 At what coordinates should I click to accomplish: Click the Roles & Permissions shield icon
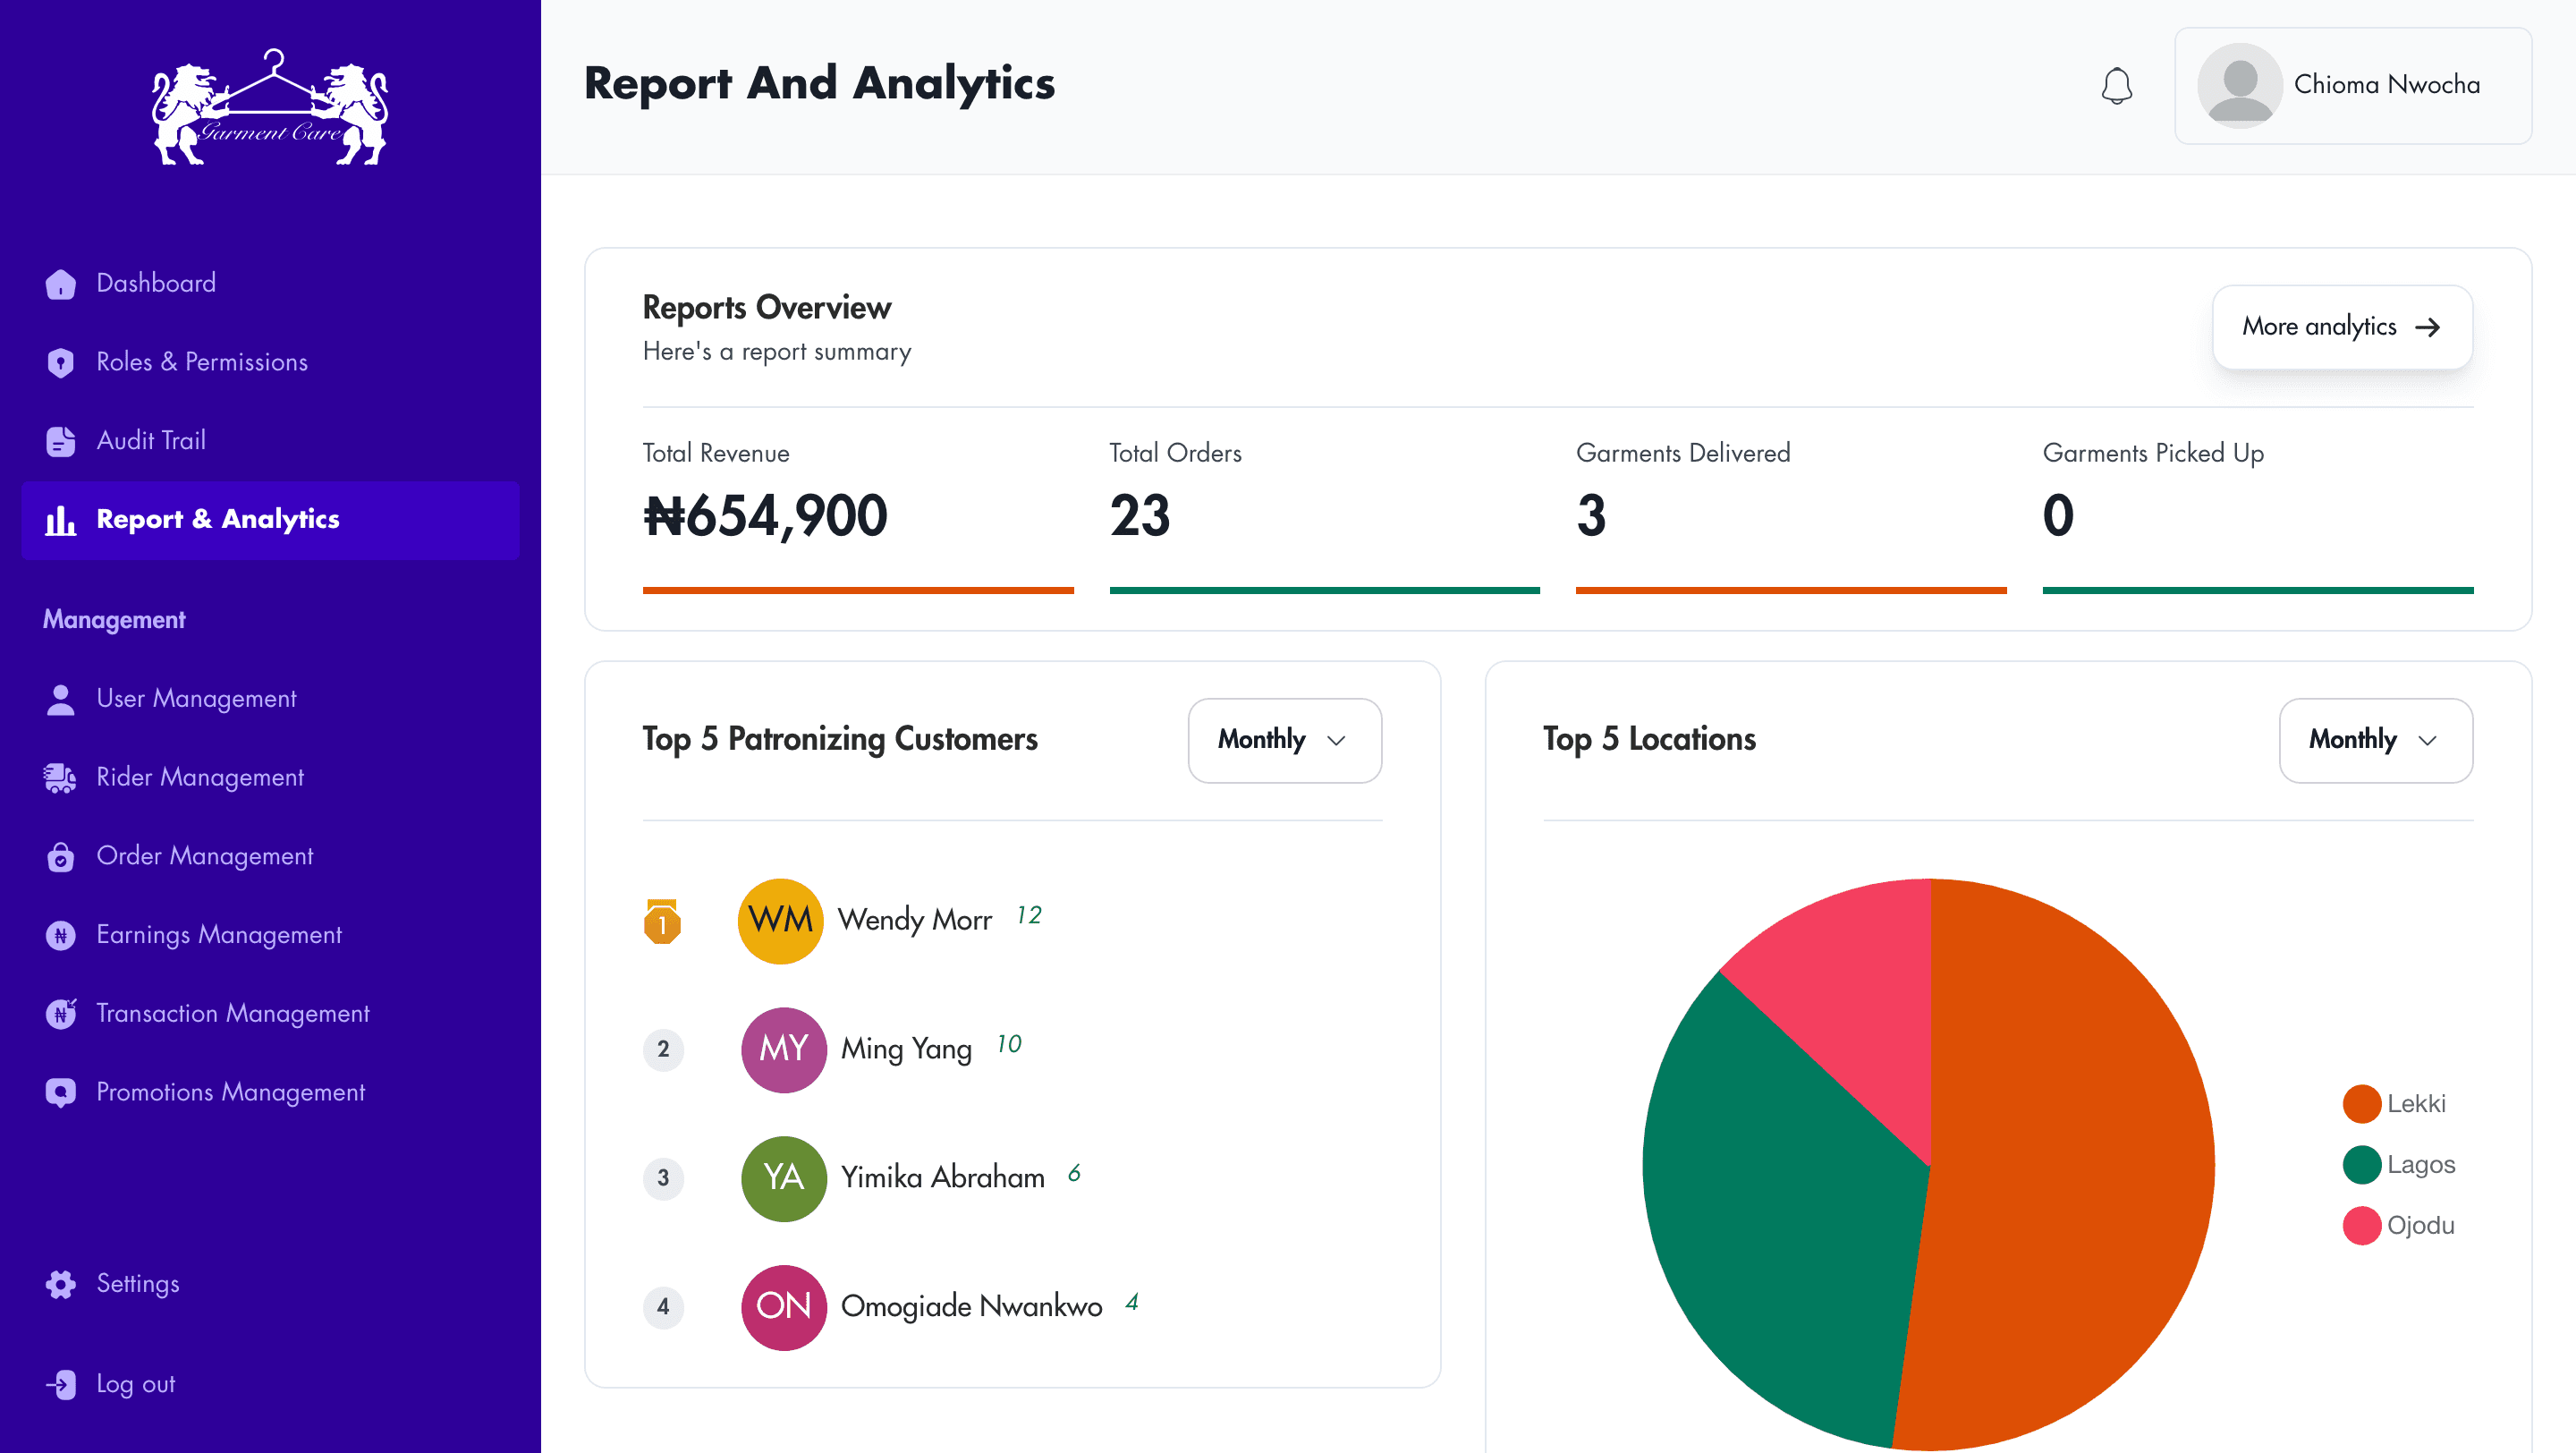[x=60, y=362]
